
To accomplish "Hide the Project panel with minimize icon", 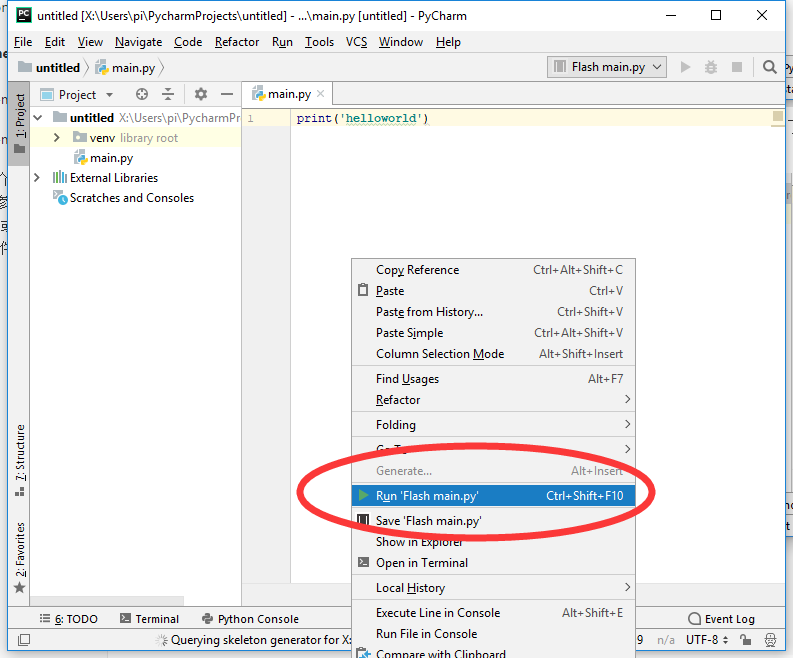I will coord(227,94).
